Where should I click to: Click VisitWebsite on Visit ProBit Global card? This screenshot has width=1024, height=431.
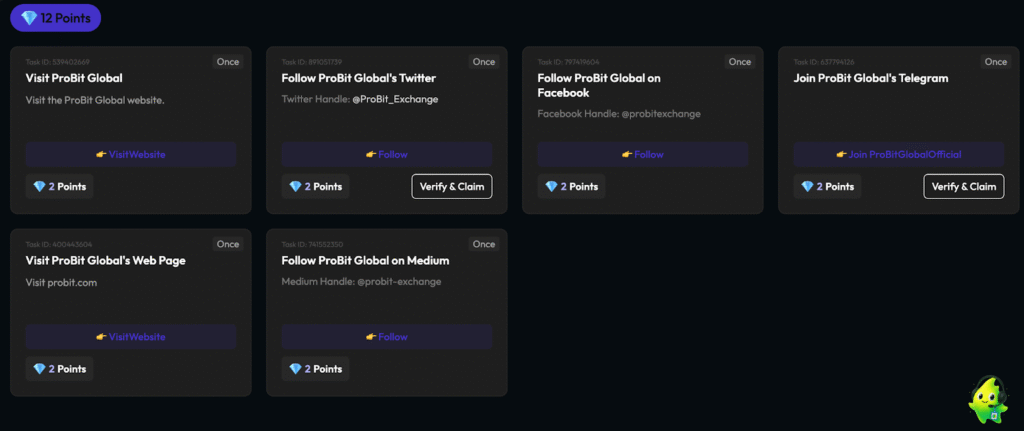131,155
